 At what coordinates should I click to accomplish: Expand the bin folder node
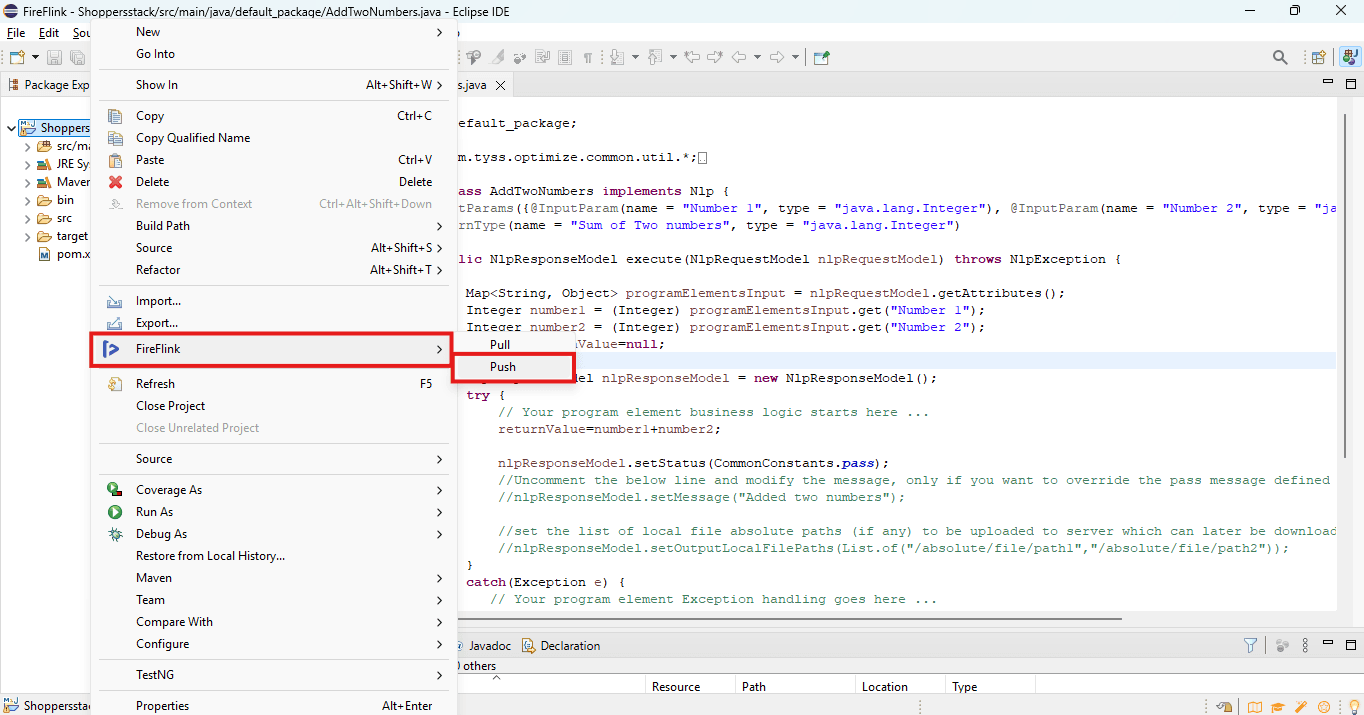point(28,200)
